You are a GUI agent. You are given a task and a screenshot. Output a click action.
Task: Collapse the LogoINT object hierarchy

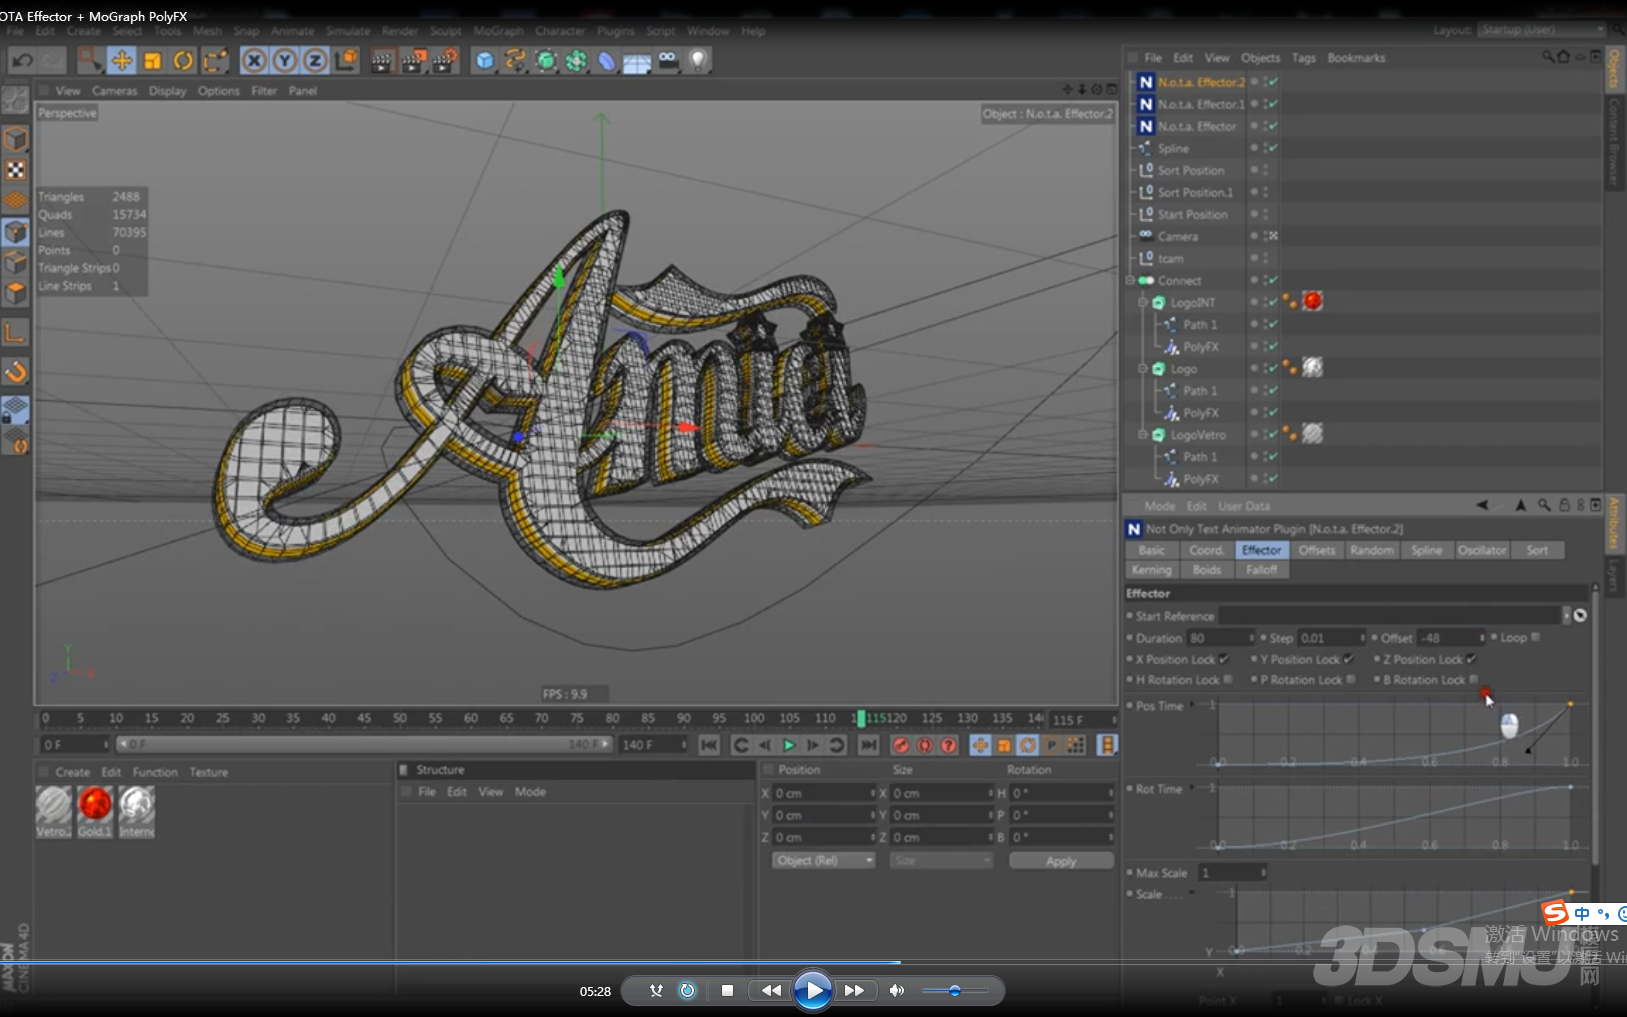click(1143, 302)
